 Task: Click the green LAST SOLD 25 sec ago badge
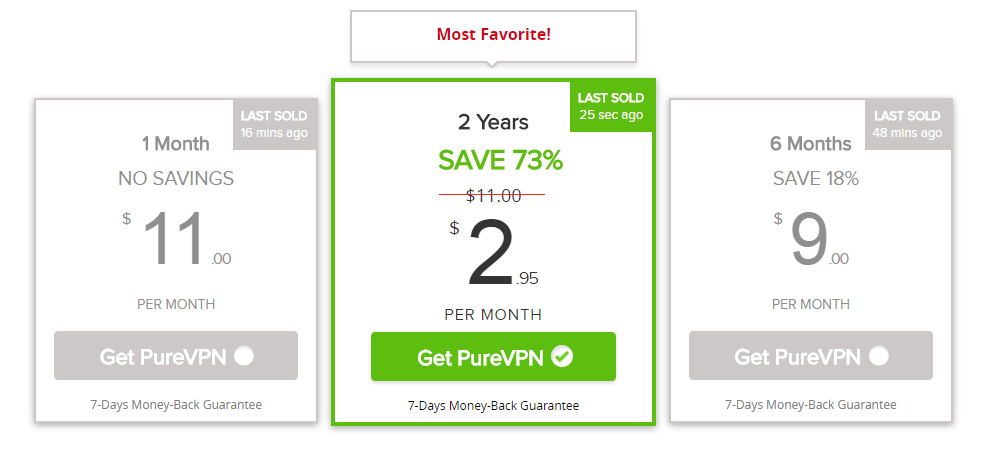pos(611,106)
